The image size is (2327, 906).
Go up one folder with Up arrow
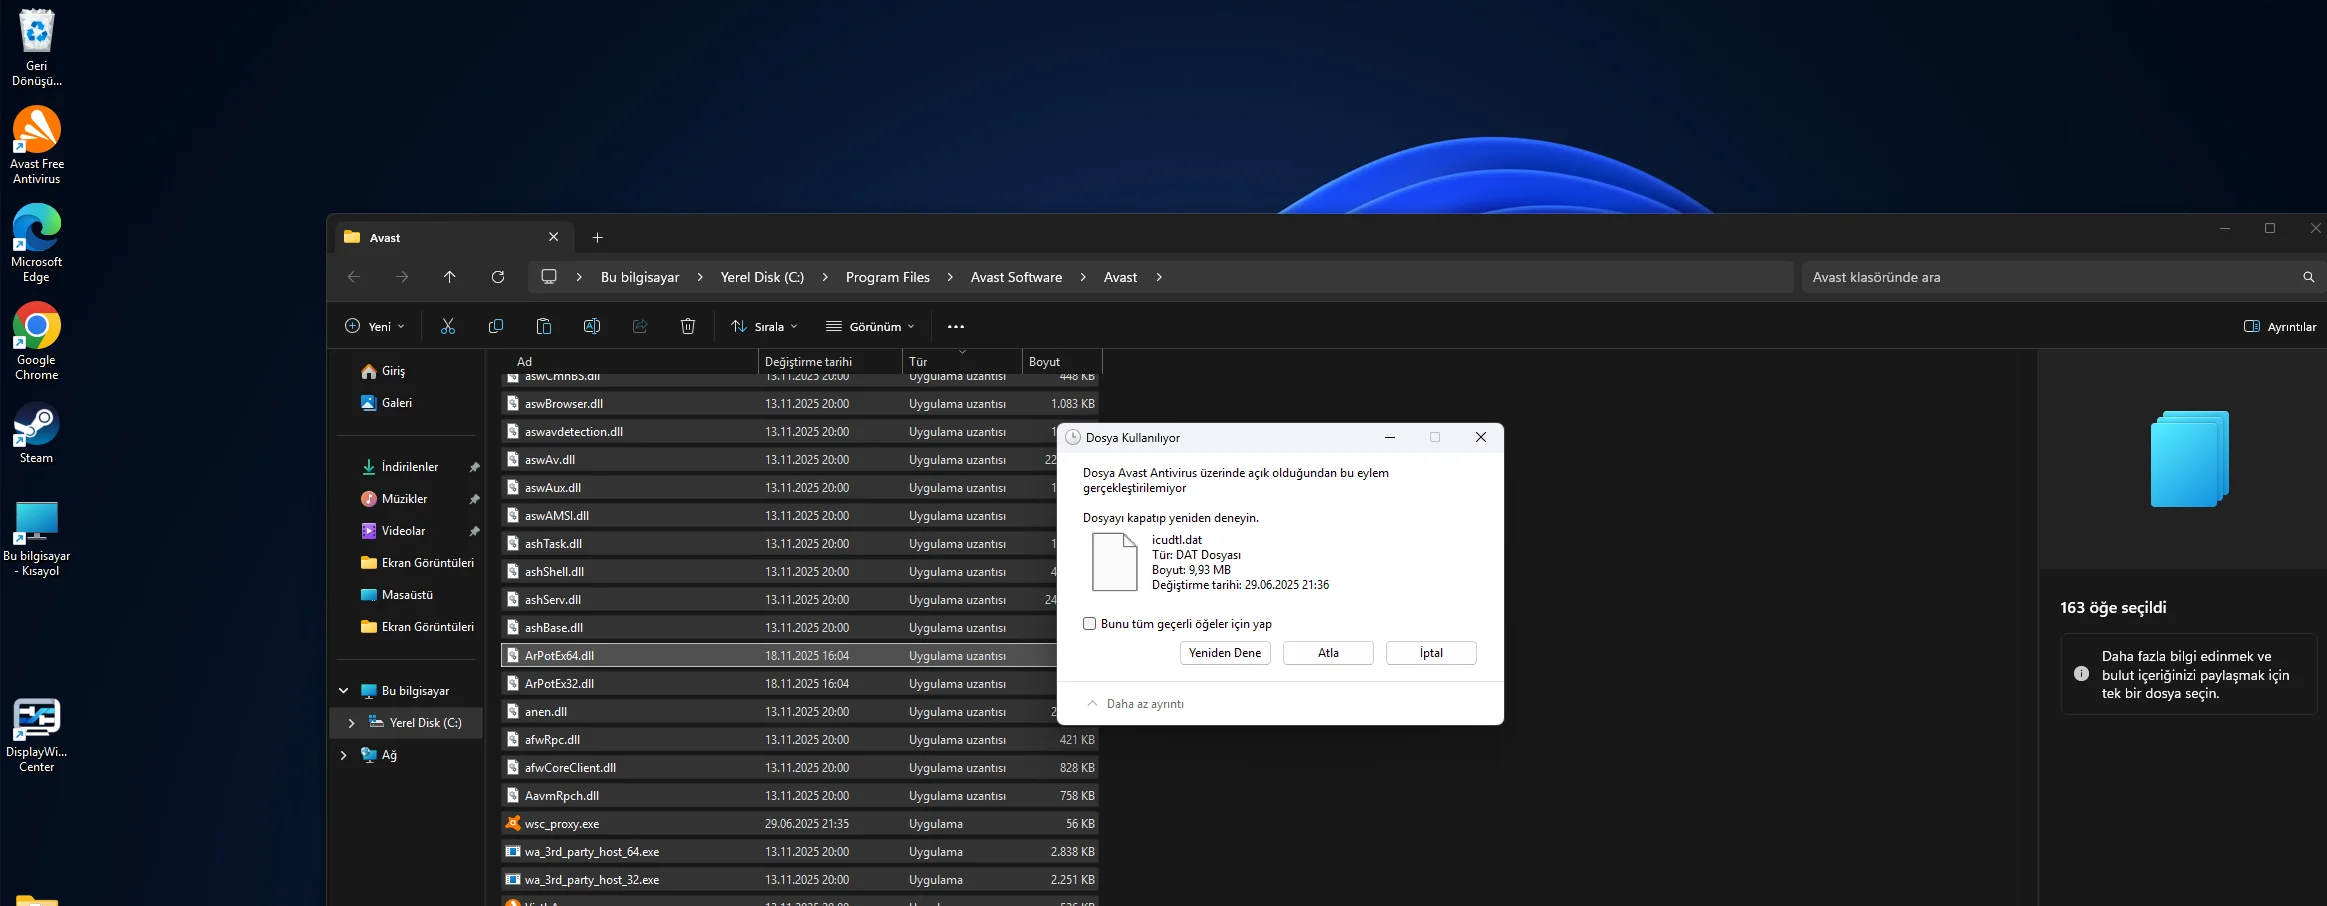[x=450, y=277]
